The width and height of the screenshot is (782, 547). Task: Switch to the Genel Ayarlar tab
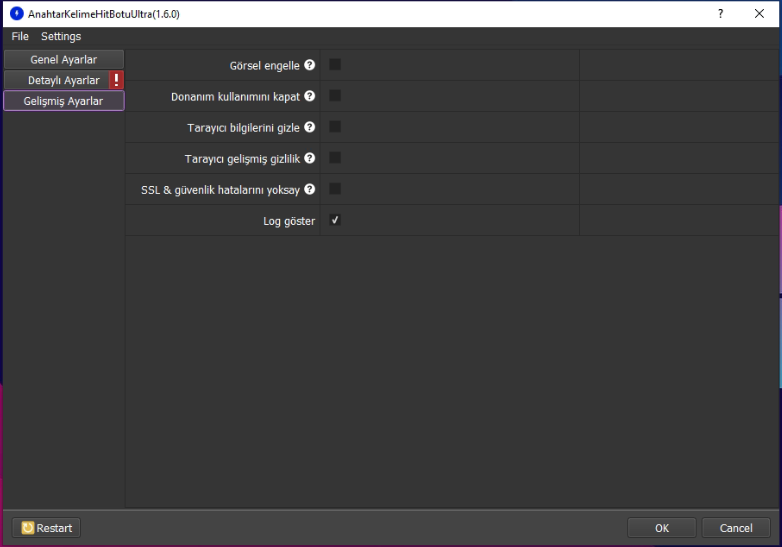coord(64,60)
